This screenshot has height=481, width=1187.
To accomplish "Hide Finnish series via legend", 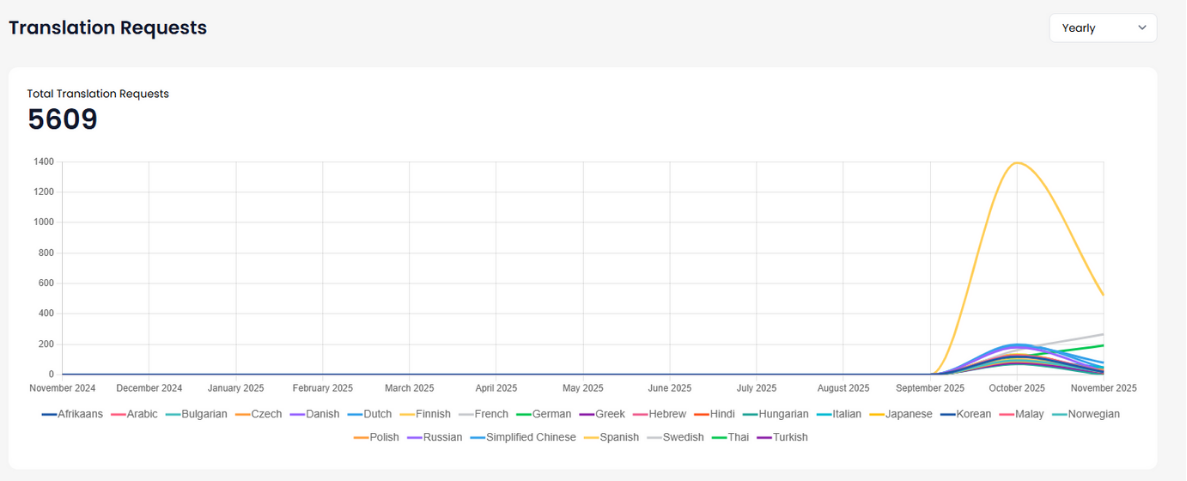I will [x=425, y=414].
